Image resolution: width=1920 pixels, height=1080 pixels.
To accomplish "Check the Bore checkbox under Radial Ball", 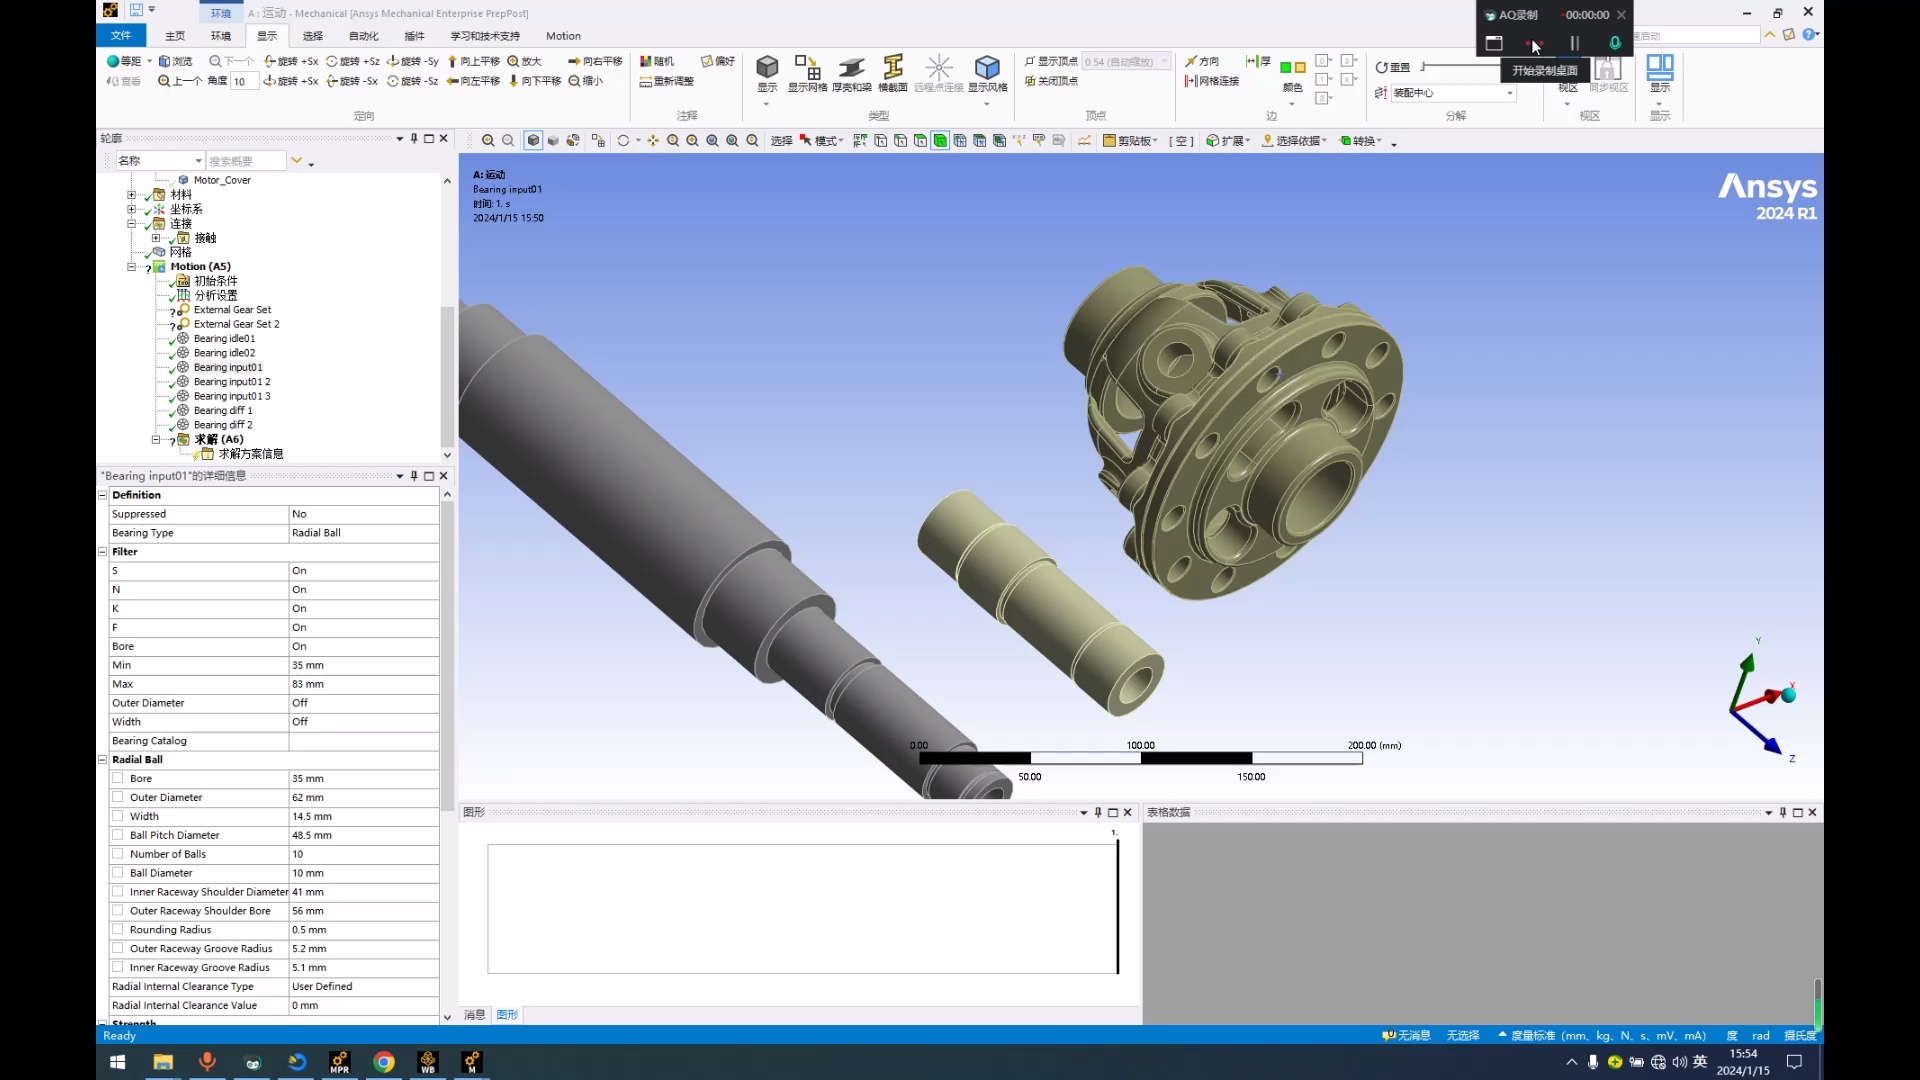I will [x=118, y=778].
